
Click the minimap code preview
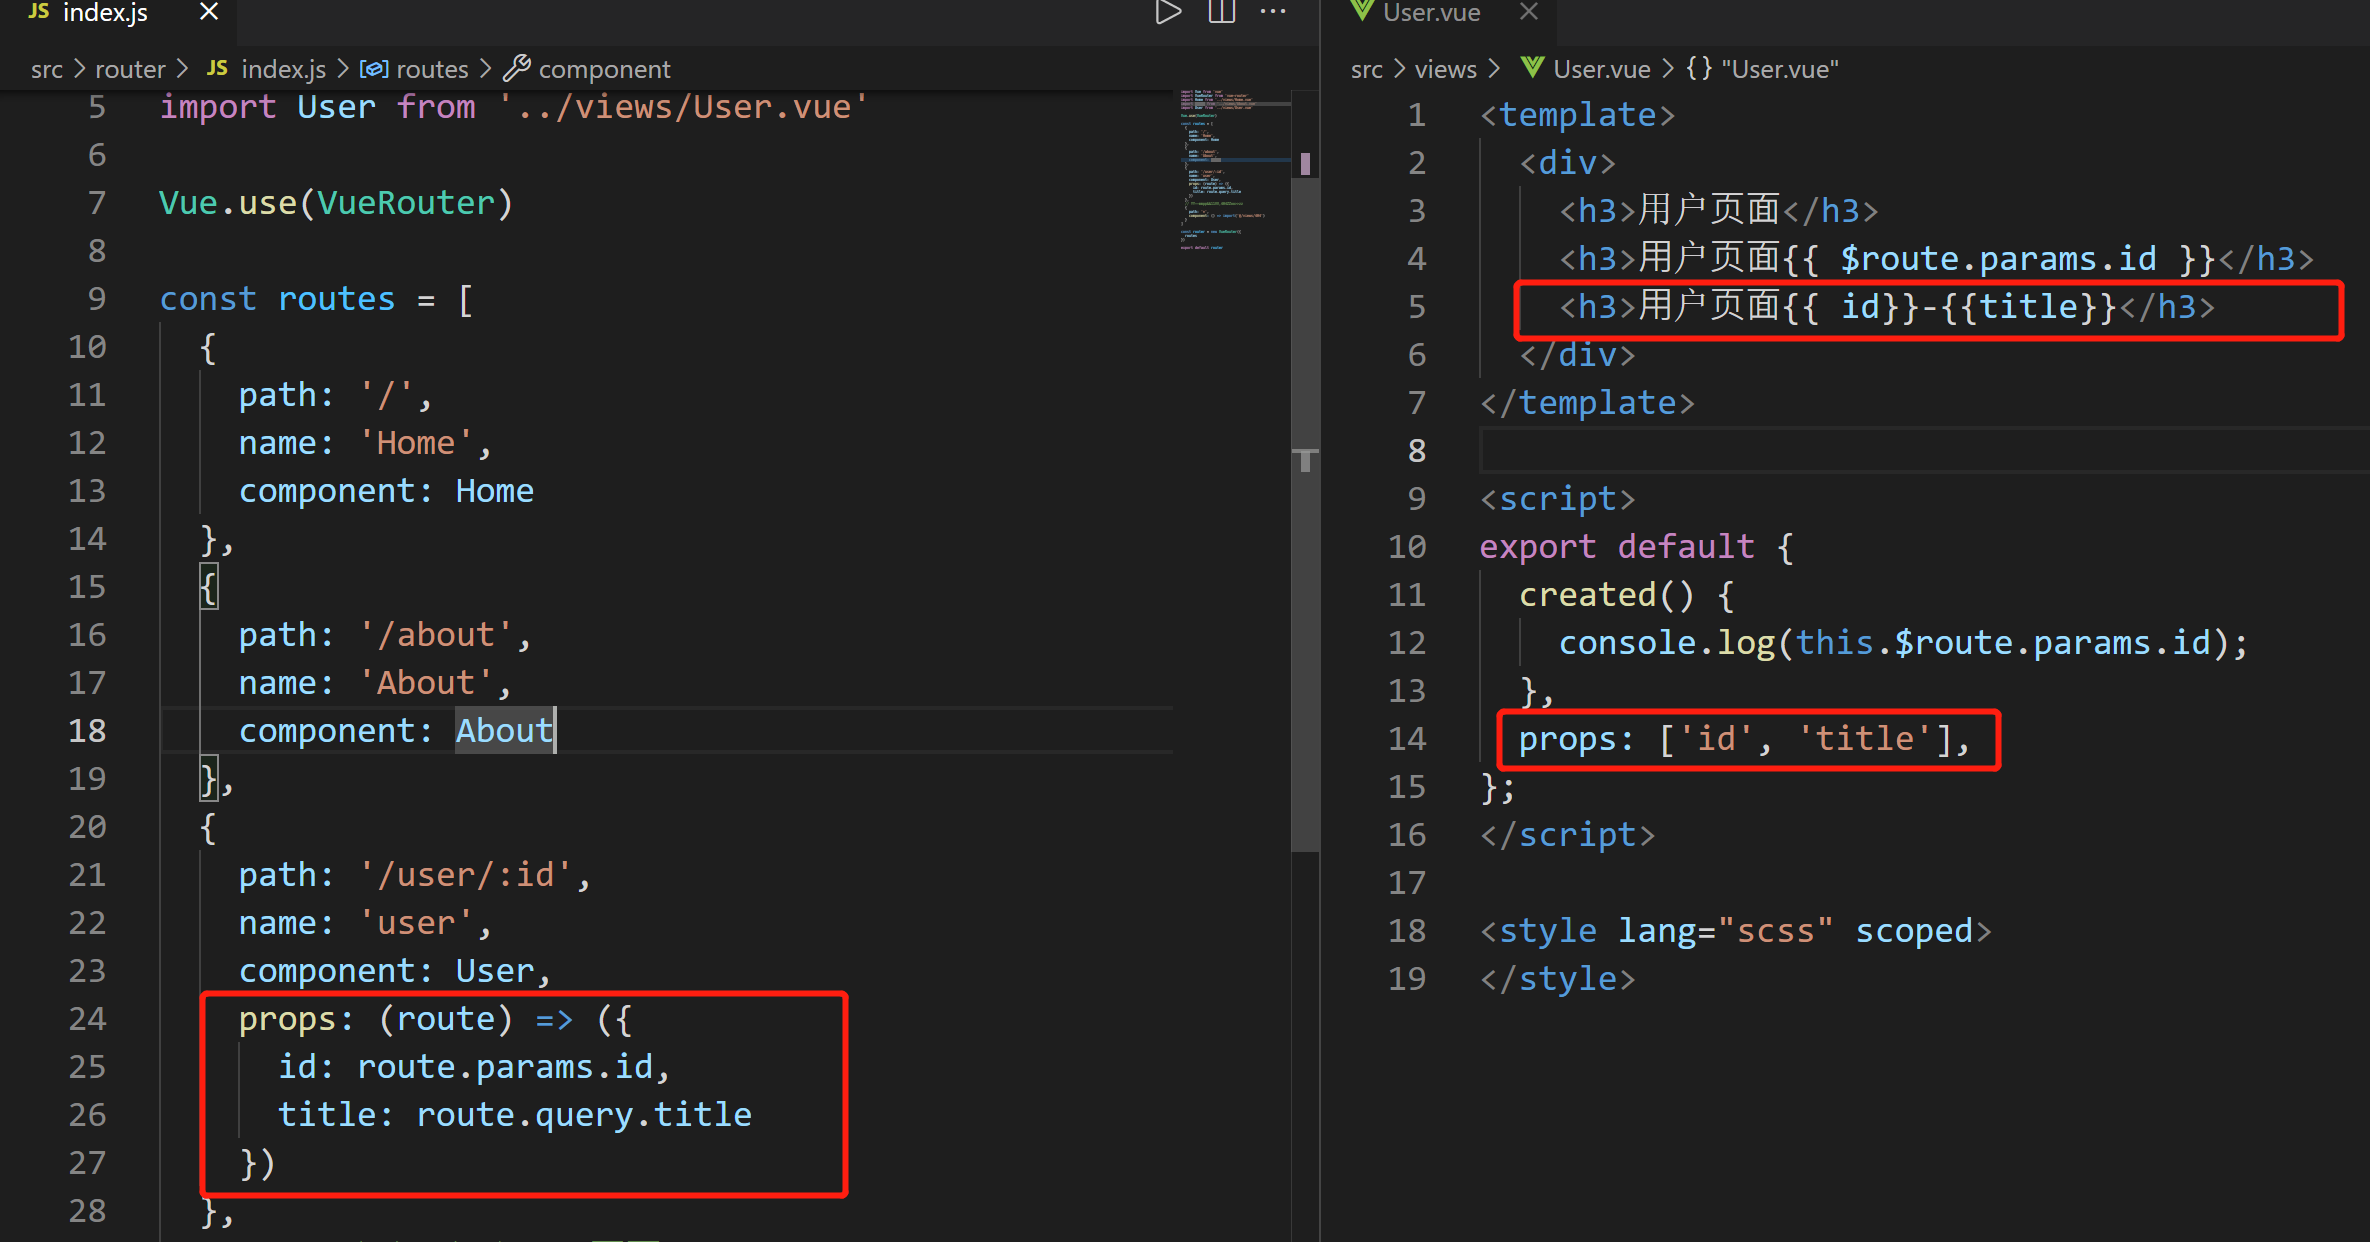[1225, 170]
